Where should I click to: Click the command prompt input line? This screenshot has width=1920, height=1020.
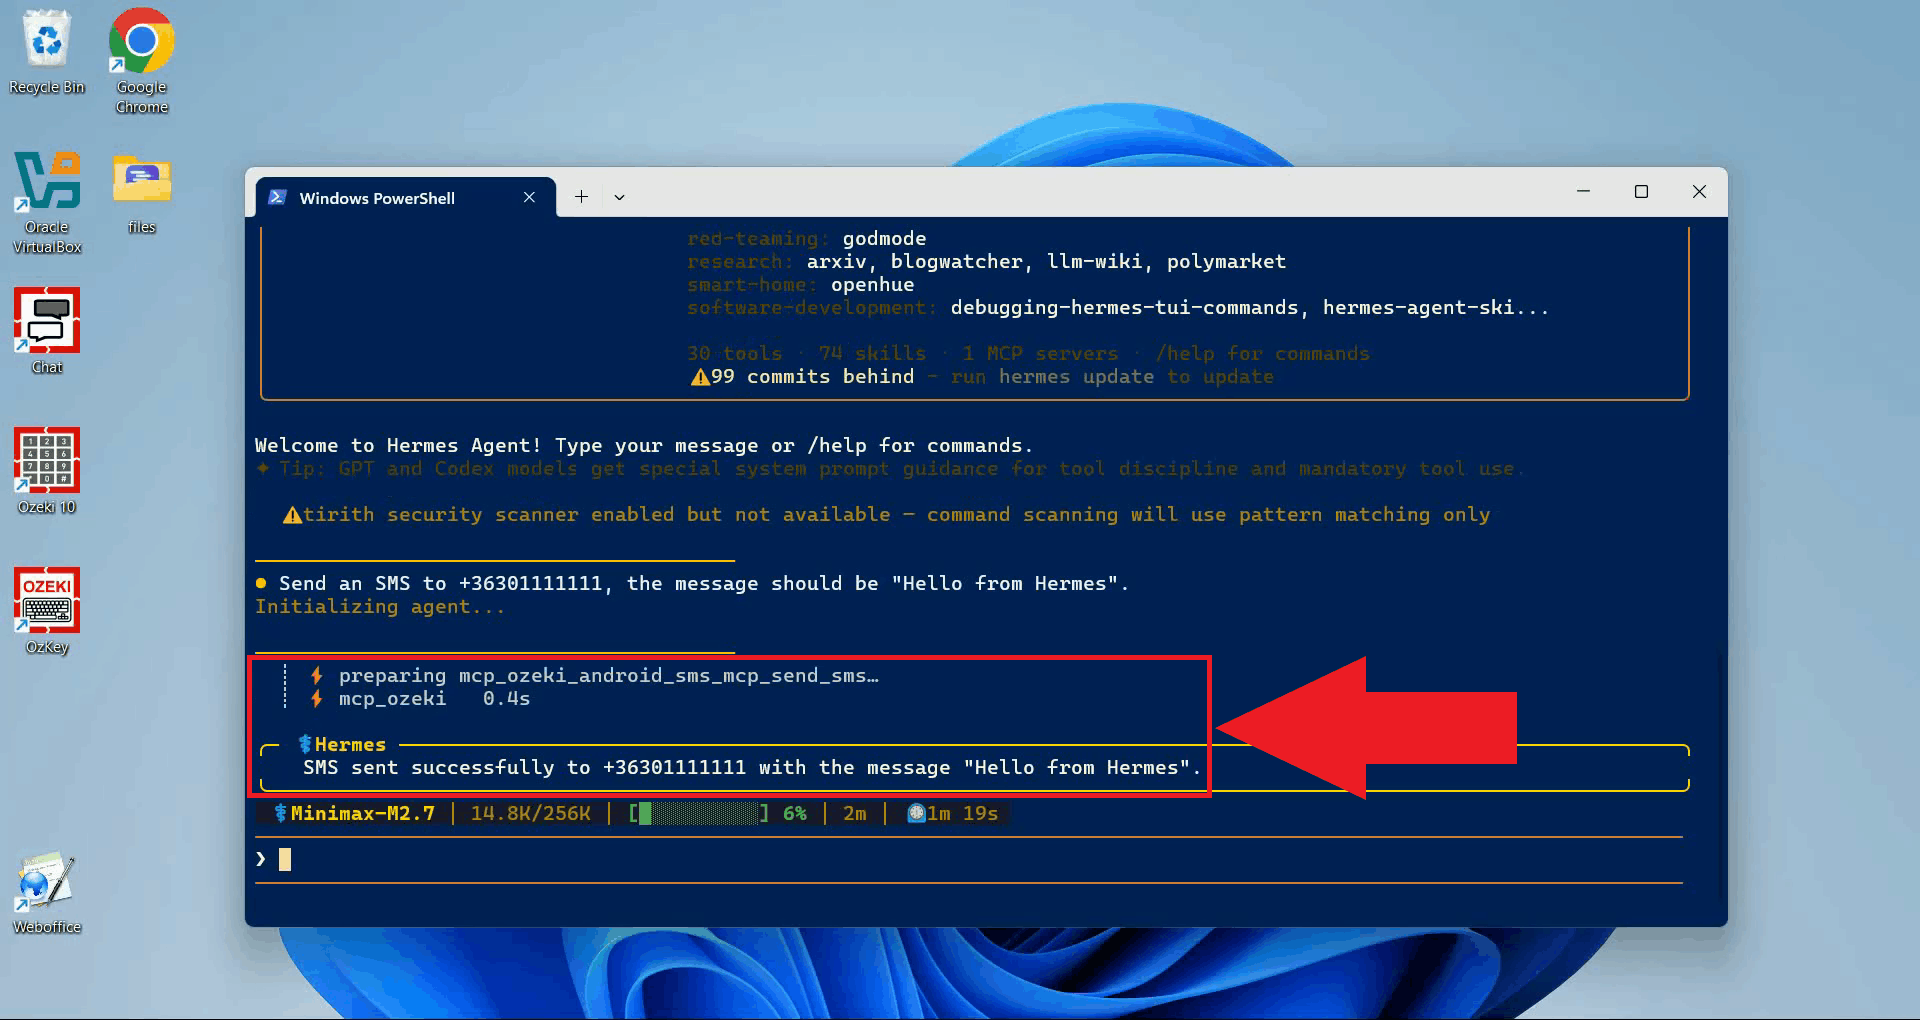(x=968, y=859)
